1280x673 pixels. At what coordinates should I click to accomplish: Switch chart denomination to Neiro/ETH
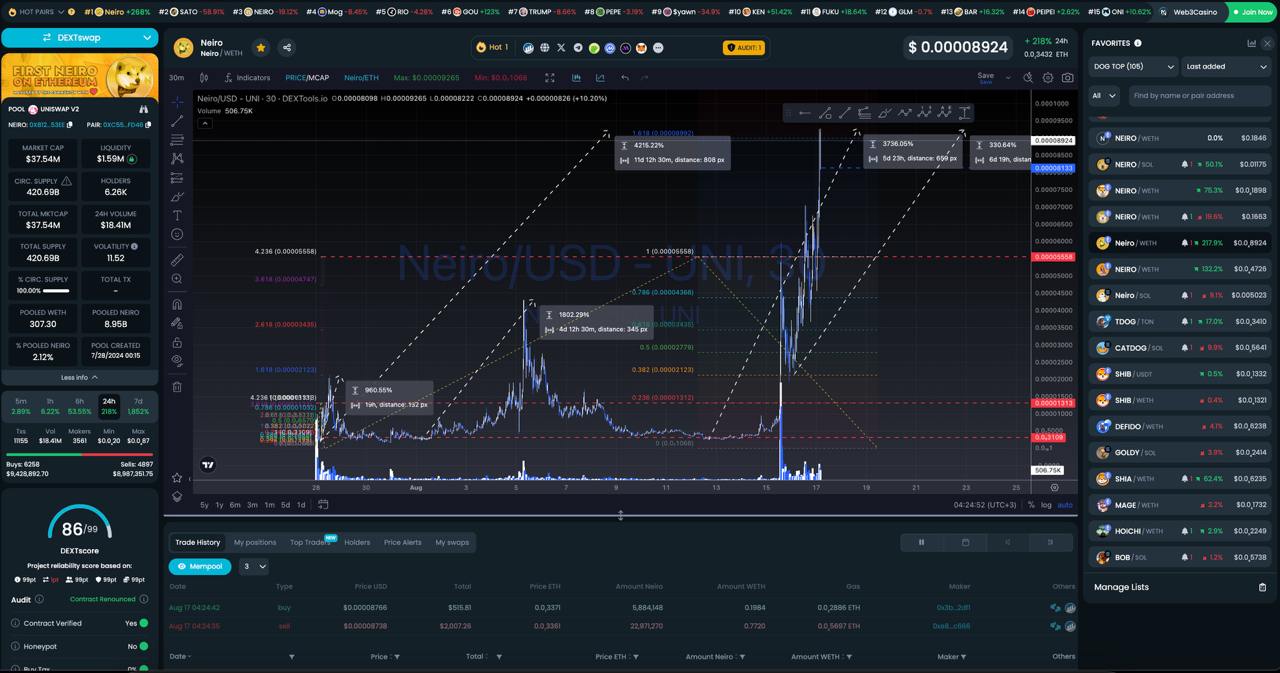coord(361,77)
